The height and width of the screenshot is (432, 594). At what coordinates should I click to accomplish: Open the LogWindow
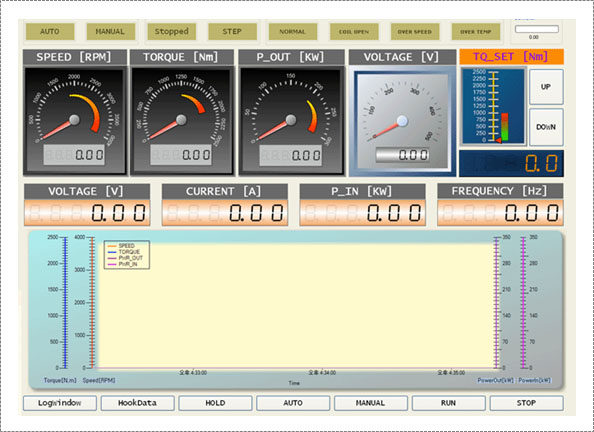click(60, 403)
